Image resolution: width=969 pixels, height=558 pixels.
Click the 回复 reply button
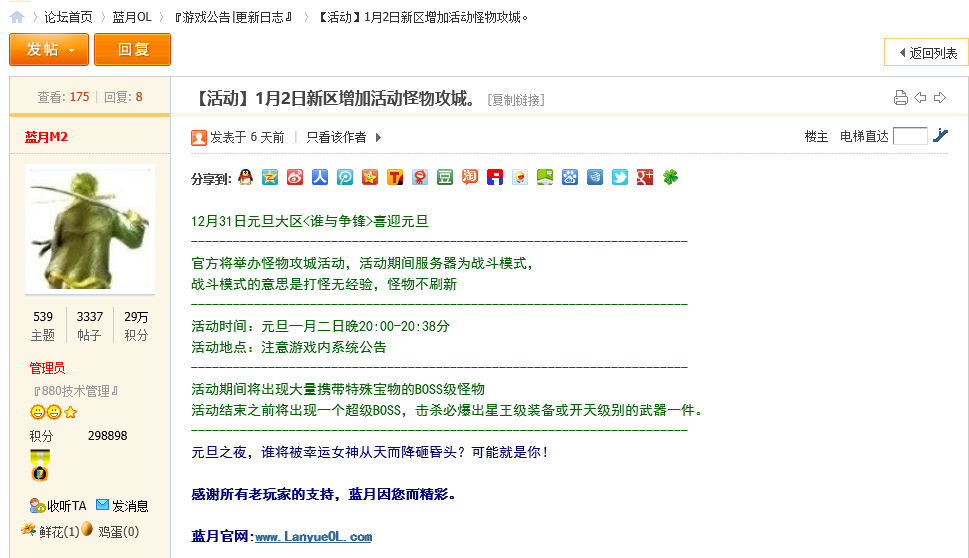133,50
